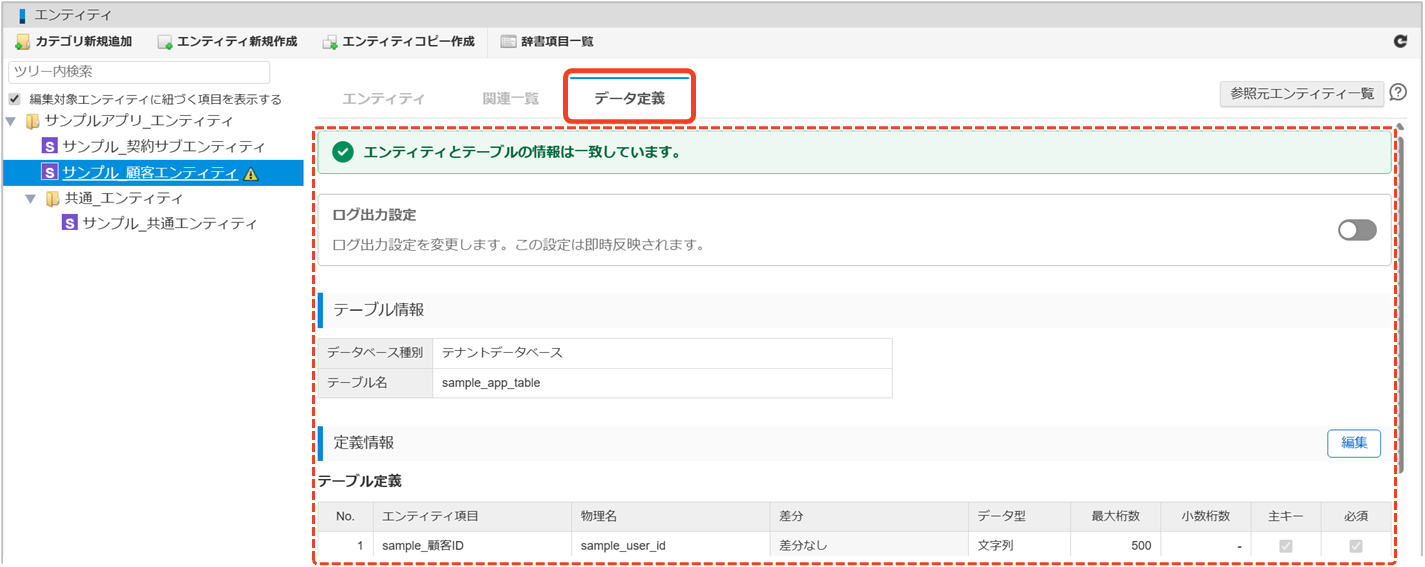Click the vertical scrollbar of the content panel

click(1402, 300)
